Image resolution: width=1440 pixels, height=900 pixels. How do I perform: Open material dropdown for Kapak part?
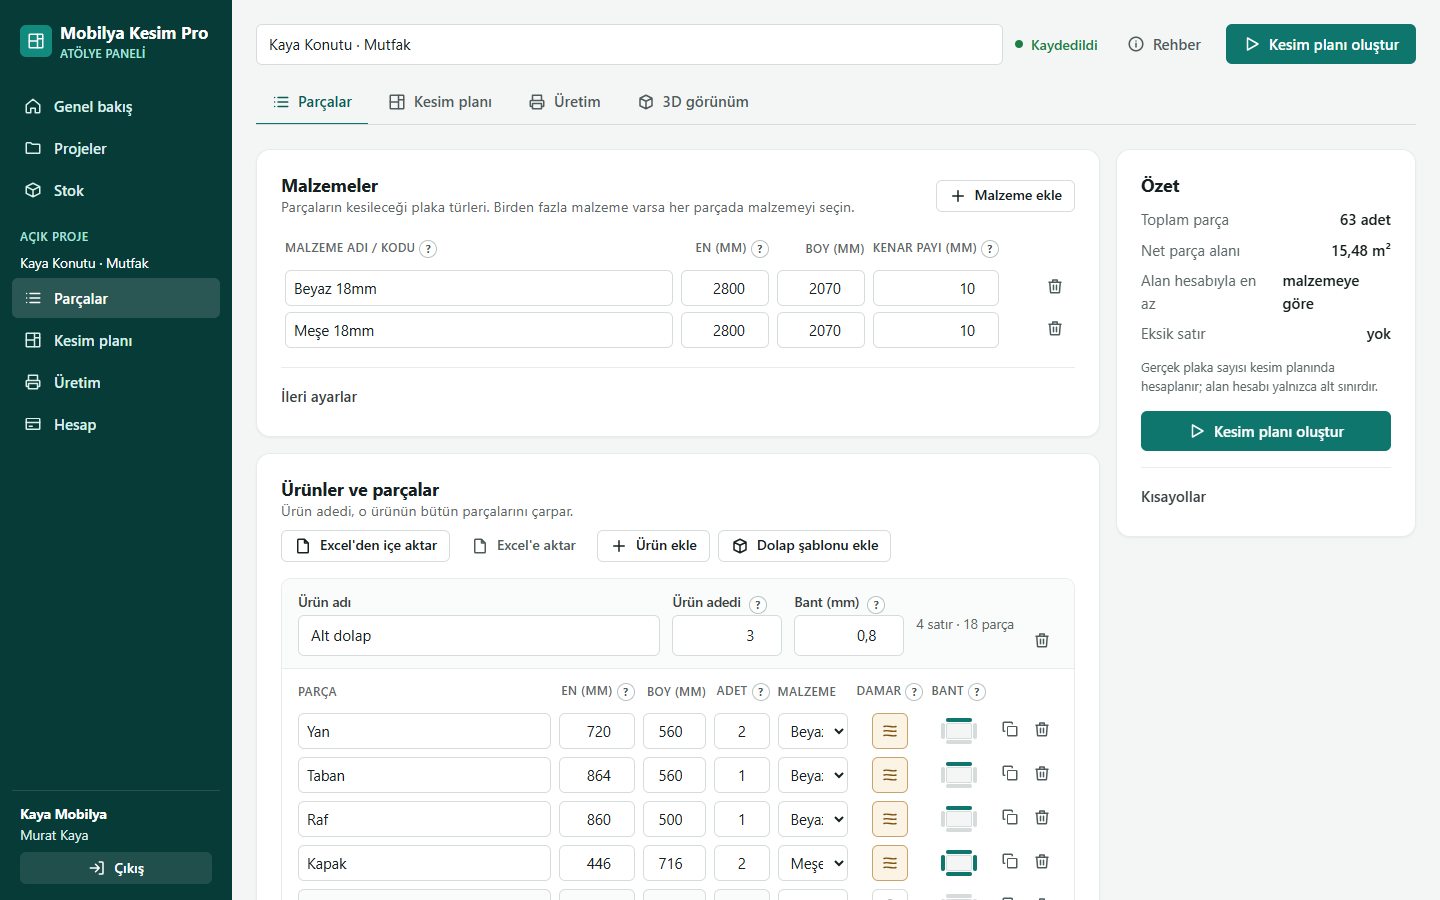click(813, 863)
